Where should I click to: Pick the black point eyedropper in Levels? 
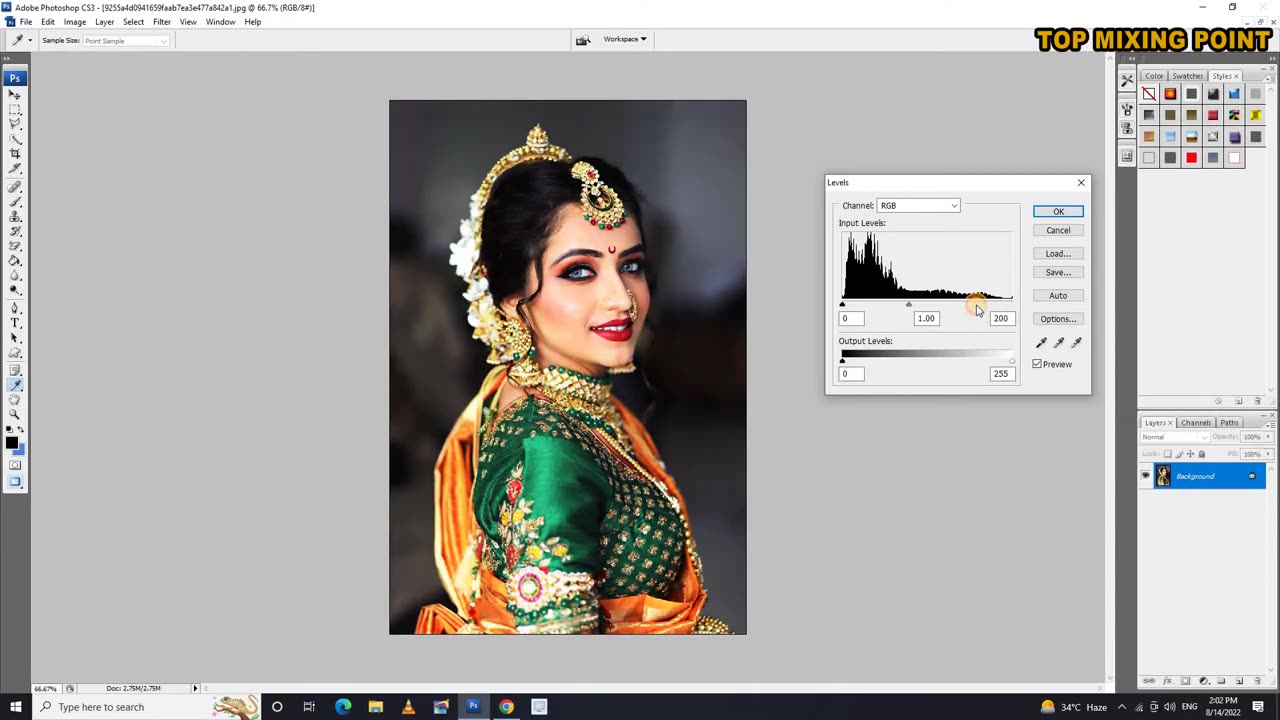(1041, 342)
